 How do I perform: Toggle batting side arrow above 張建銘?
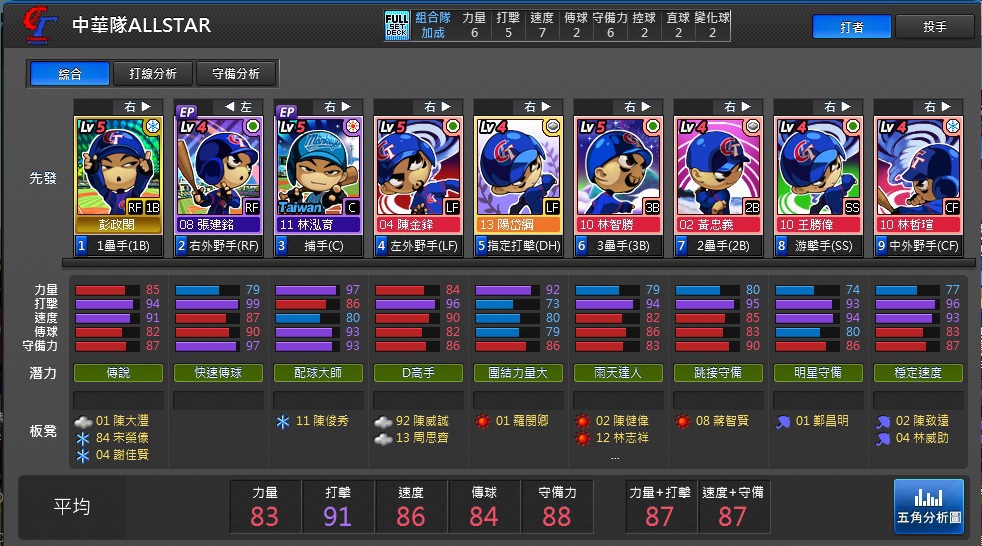pos(230,106)
